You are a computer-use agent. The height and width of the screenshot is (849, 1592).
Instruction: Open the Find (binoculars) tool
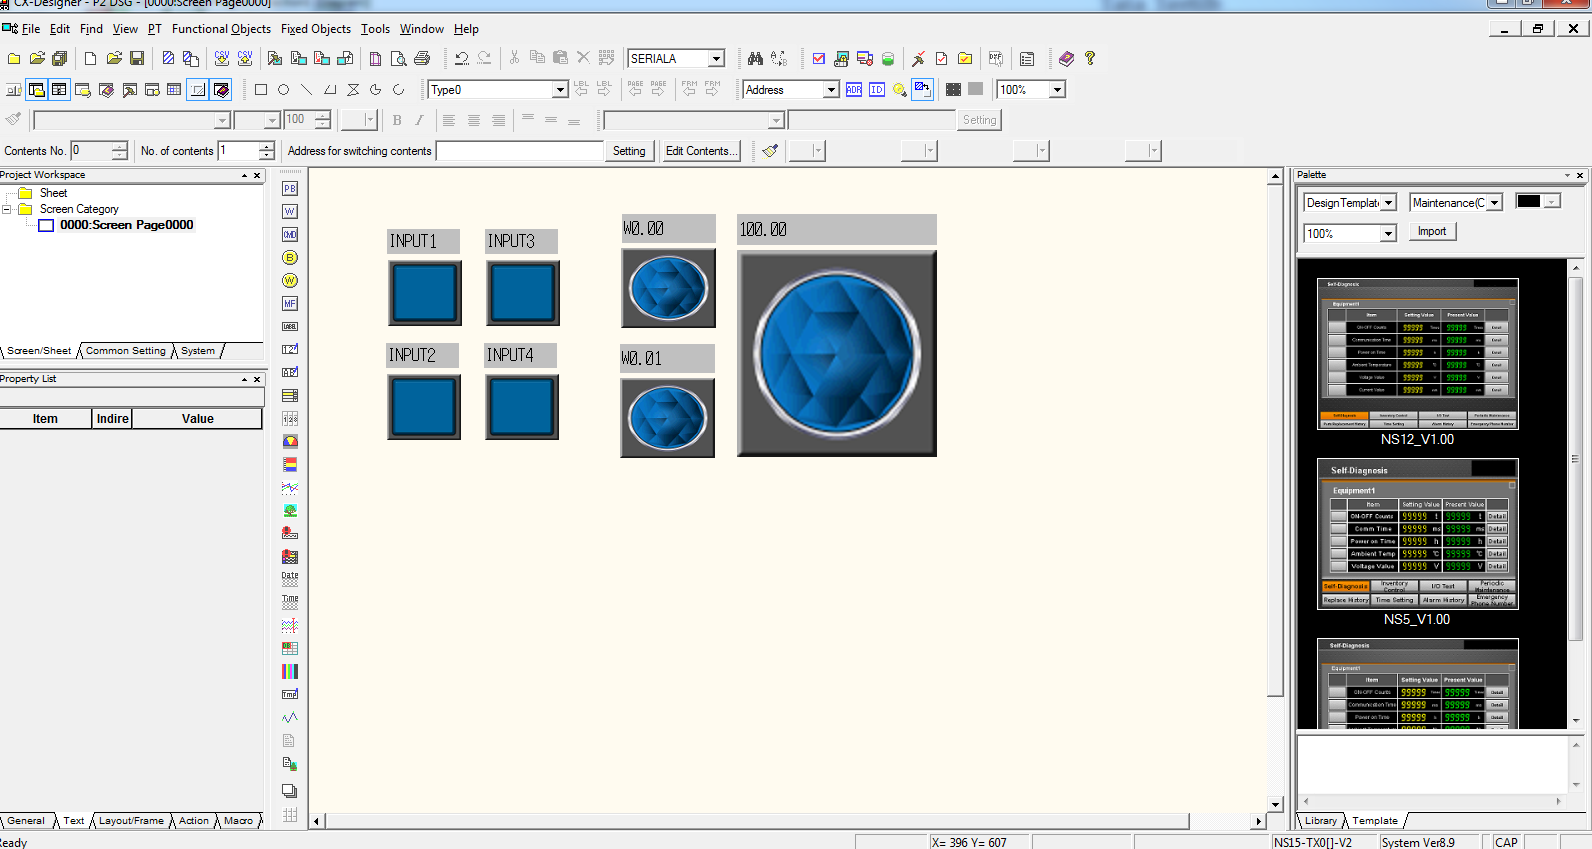click(x=755, y=59)
